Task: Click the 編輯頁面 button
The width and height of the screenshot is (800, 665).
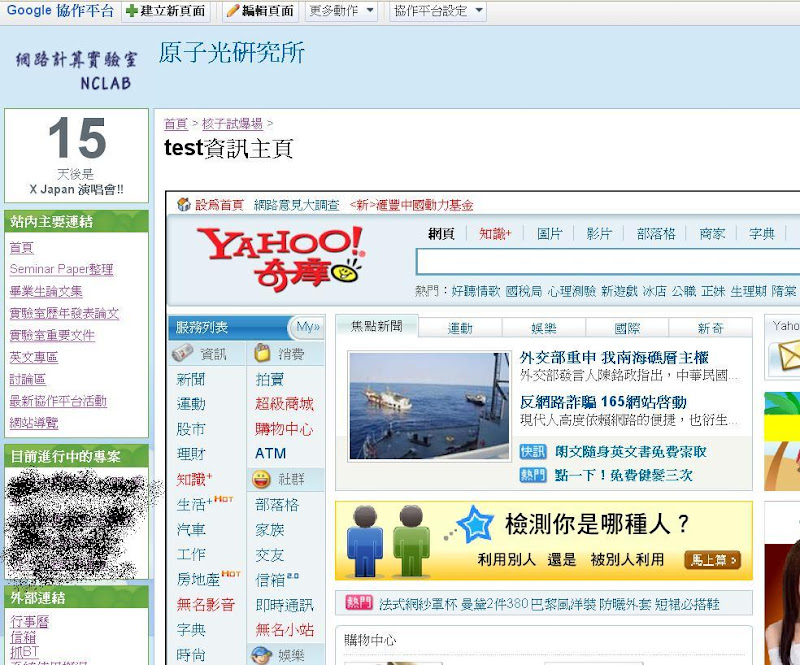Action: pos(261,11)
